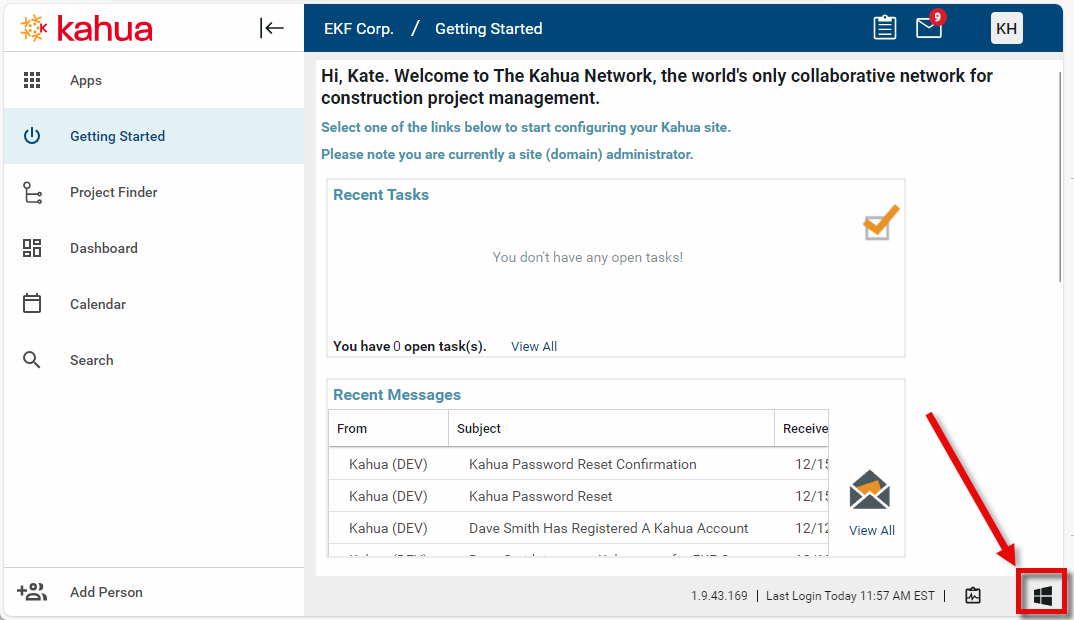The image size is (1074, 620).
Task: Open the Kahua Password Reset Confirmation message
Action: [582, 464]
